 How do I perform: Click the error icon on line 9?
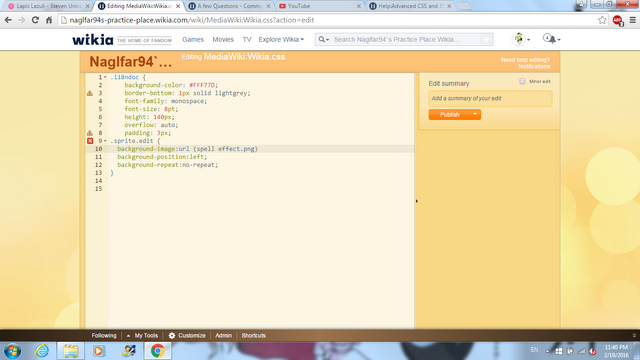click(x=90, y=141)
